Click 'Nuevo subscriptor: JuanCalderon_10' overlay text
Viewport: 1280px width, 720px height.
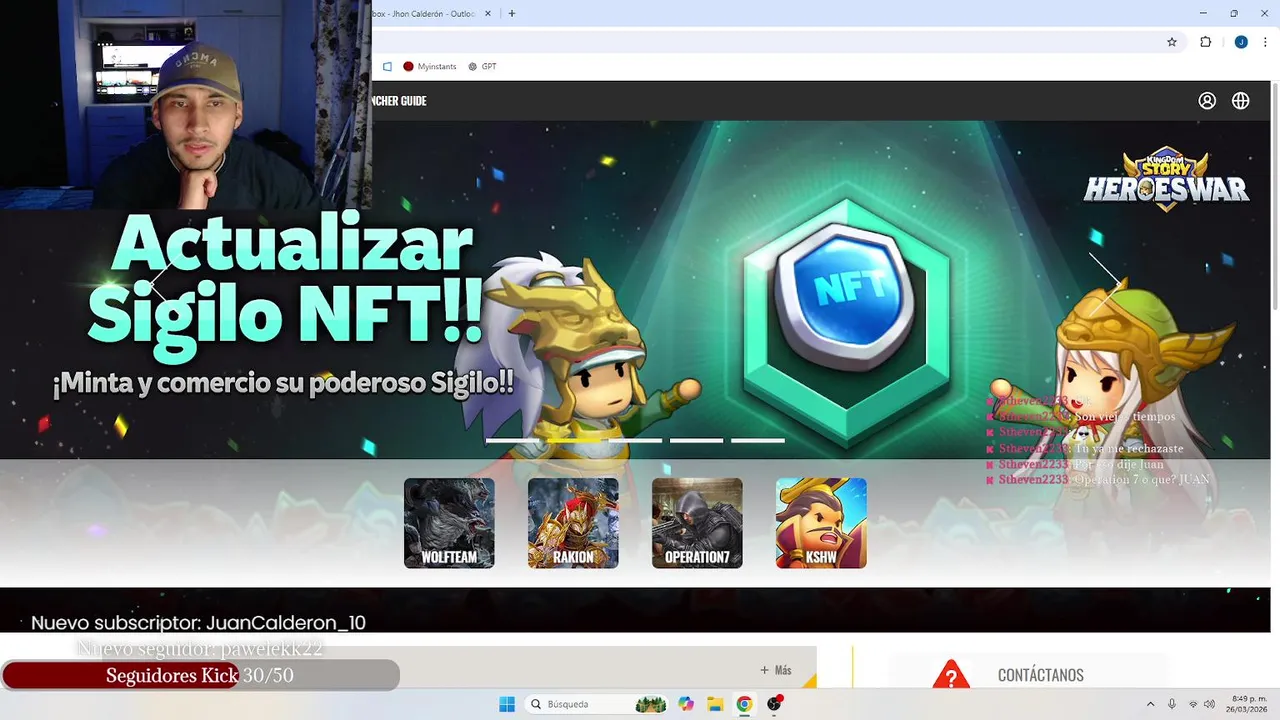coord(198,623)
